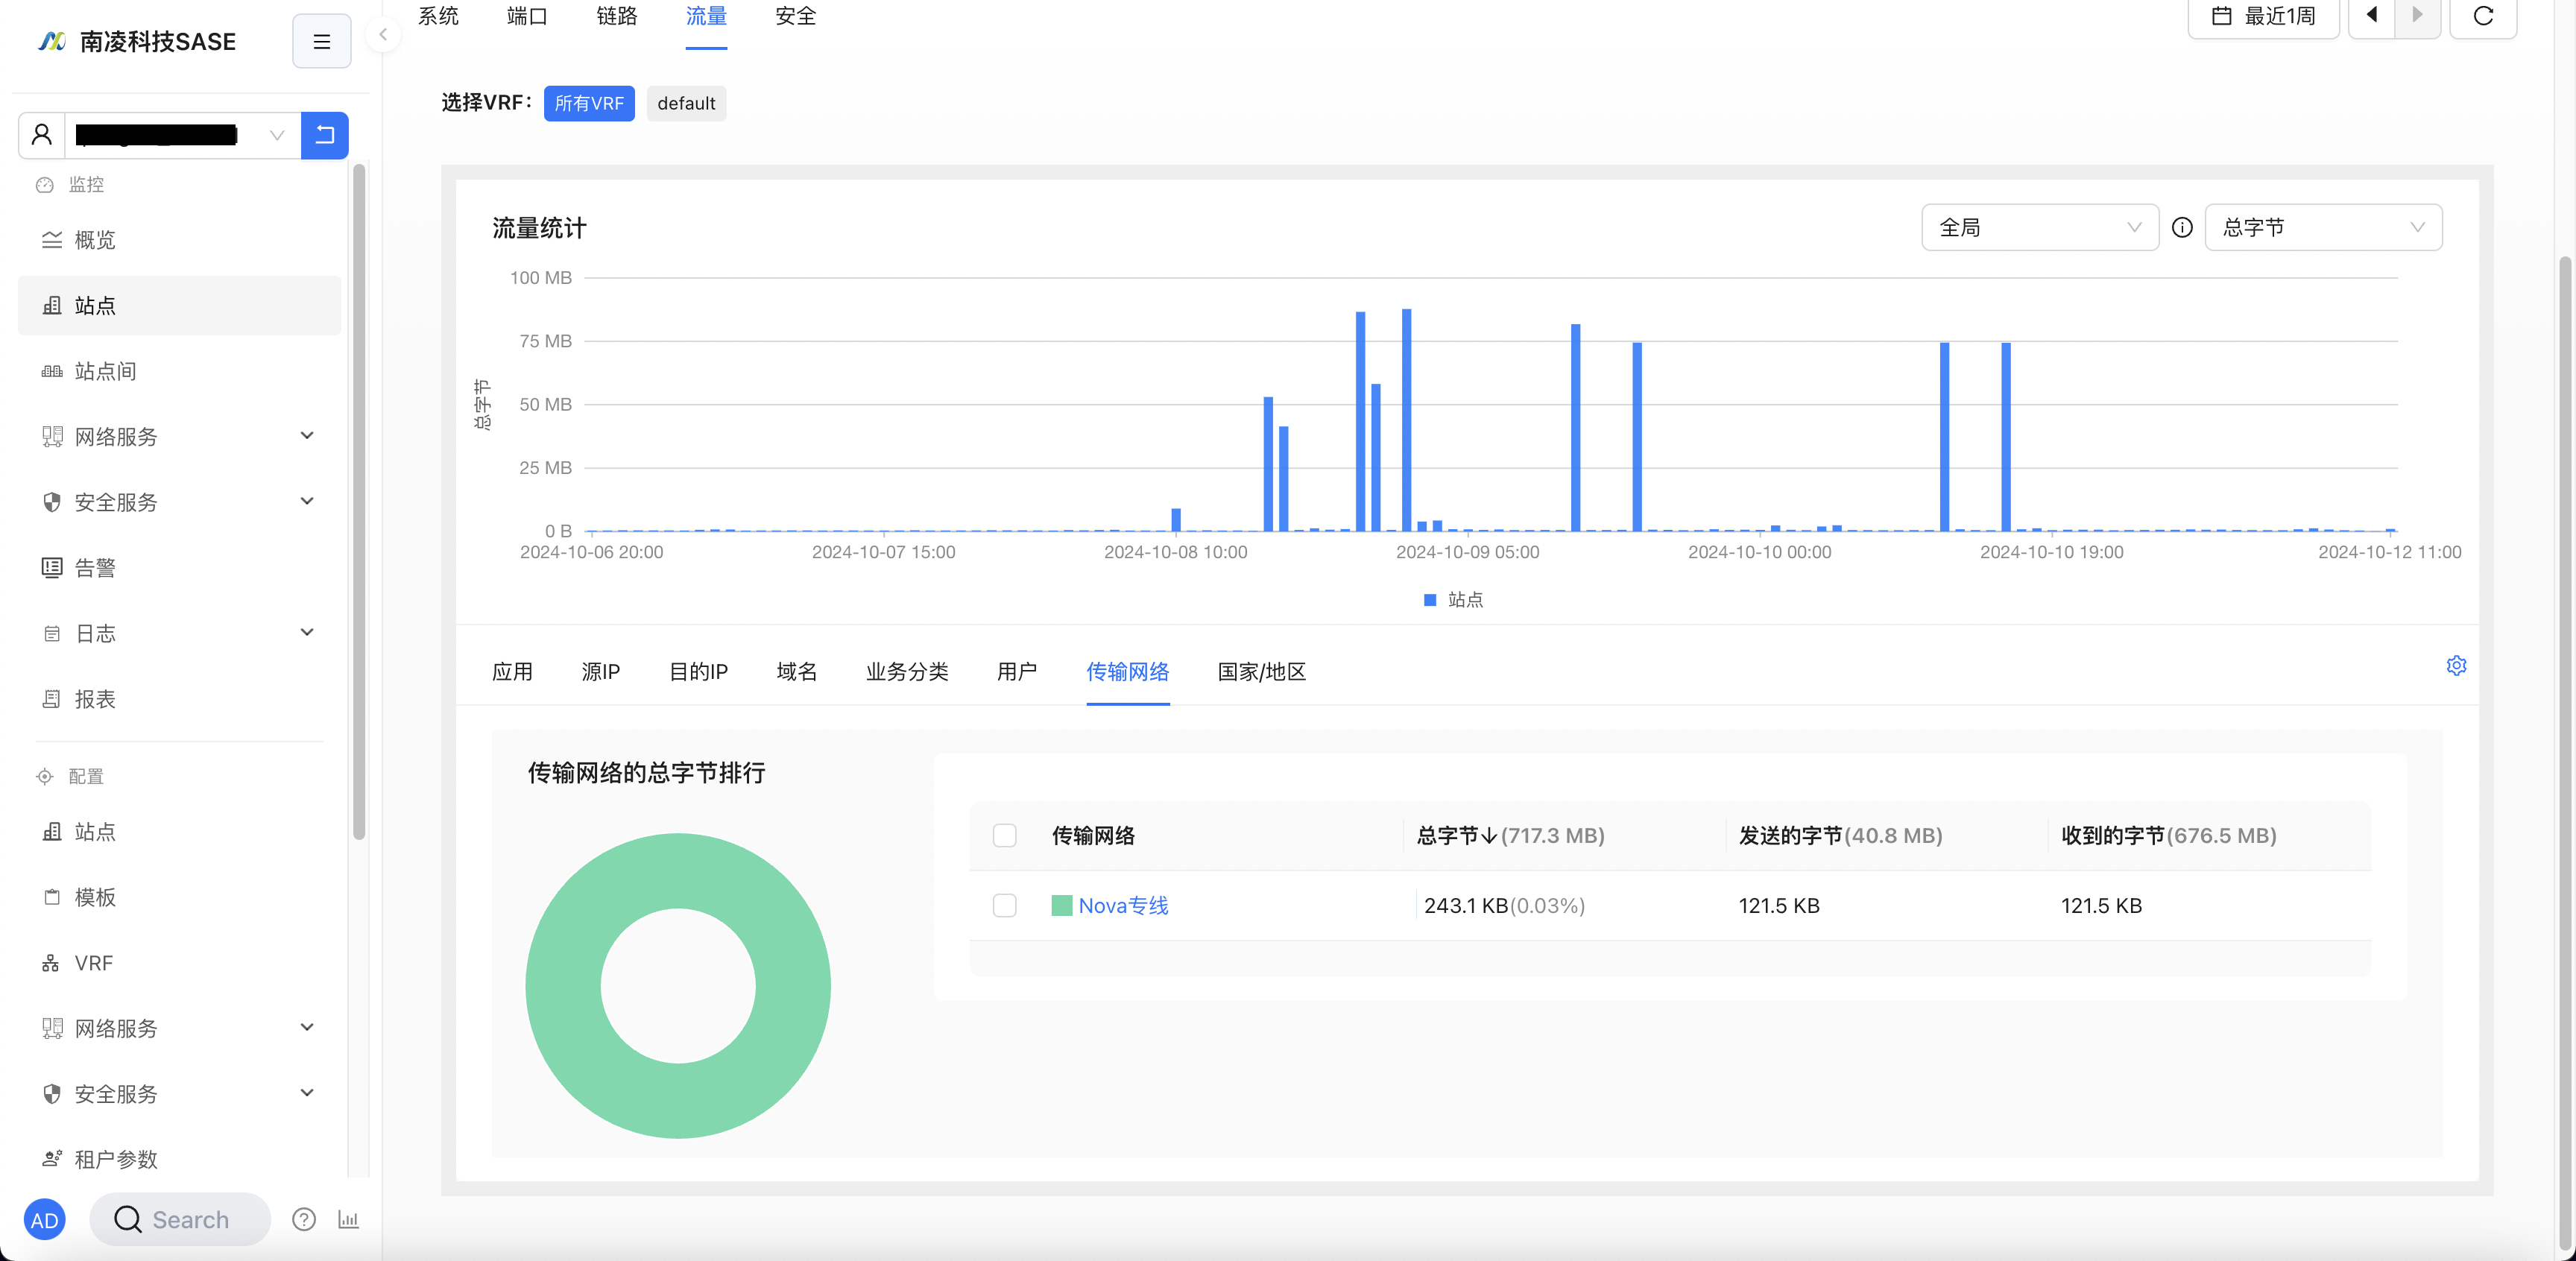Go to next time period arrow
Image resolution: width=2576 pixels, height=1261 pixels.
coord(2418,16)
